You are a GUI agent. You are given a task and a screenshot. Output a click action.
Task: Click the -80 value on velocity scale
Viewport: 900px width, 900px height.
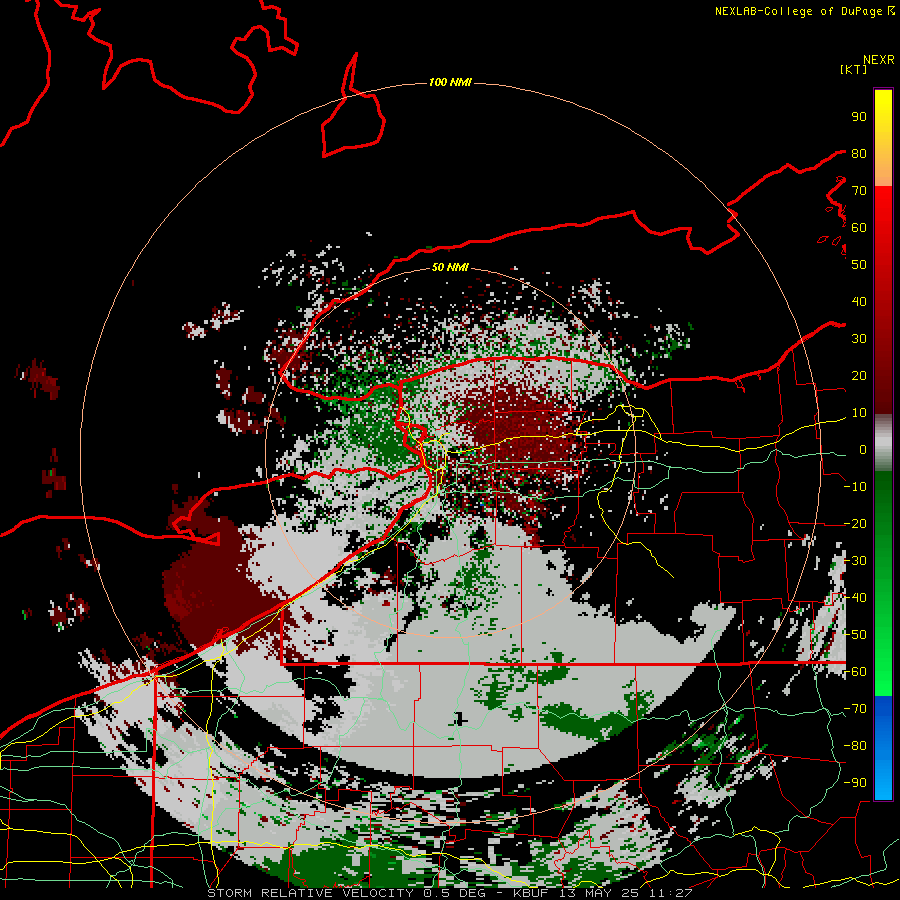pyautogui.click(x=855, y=746)
